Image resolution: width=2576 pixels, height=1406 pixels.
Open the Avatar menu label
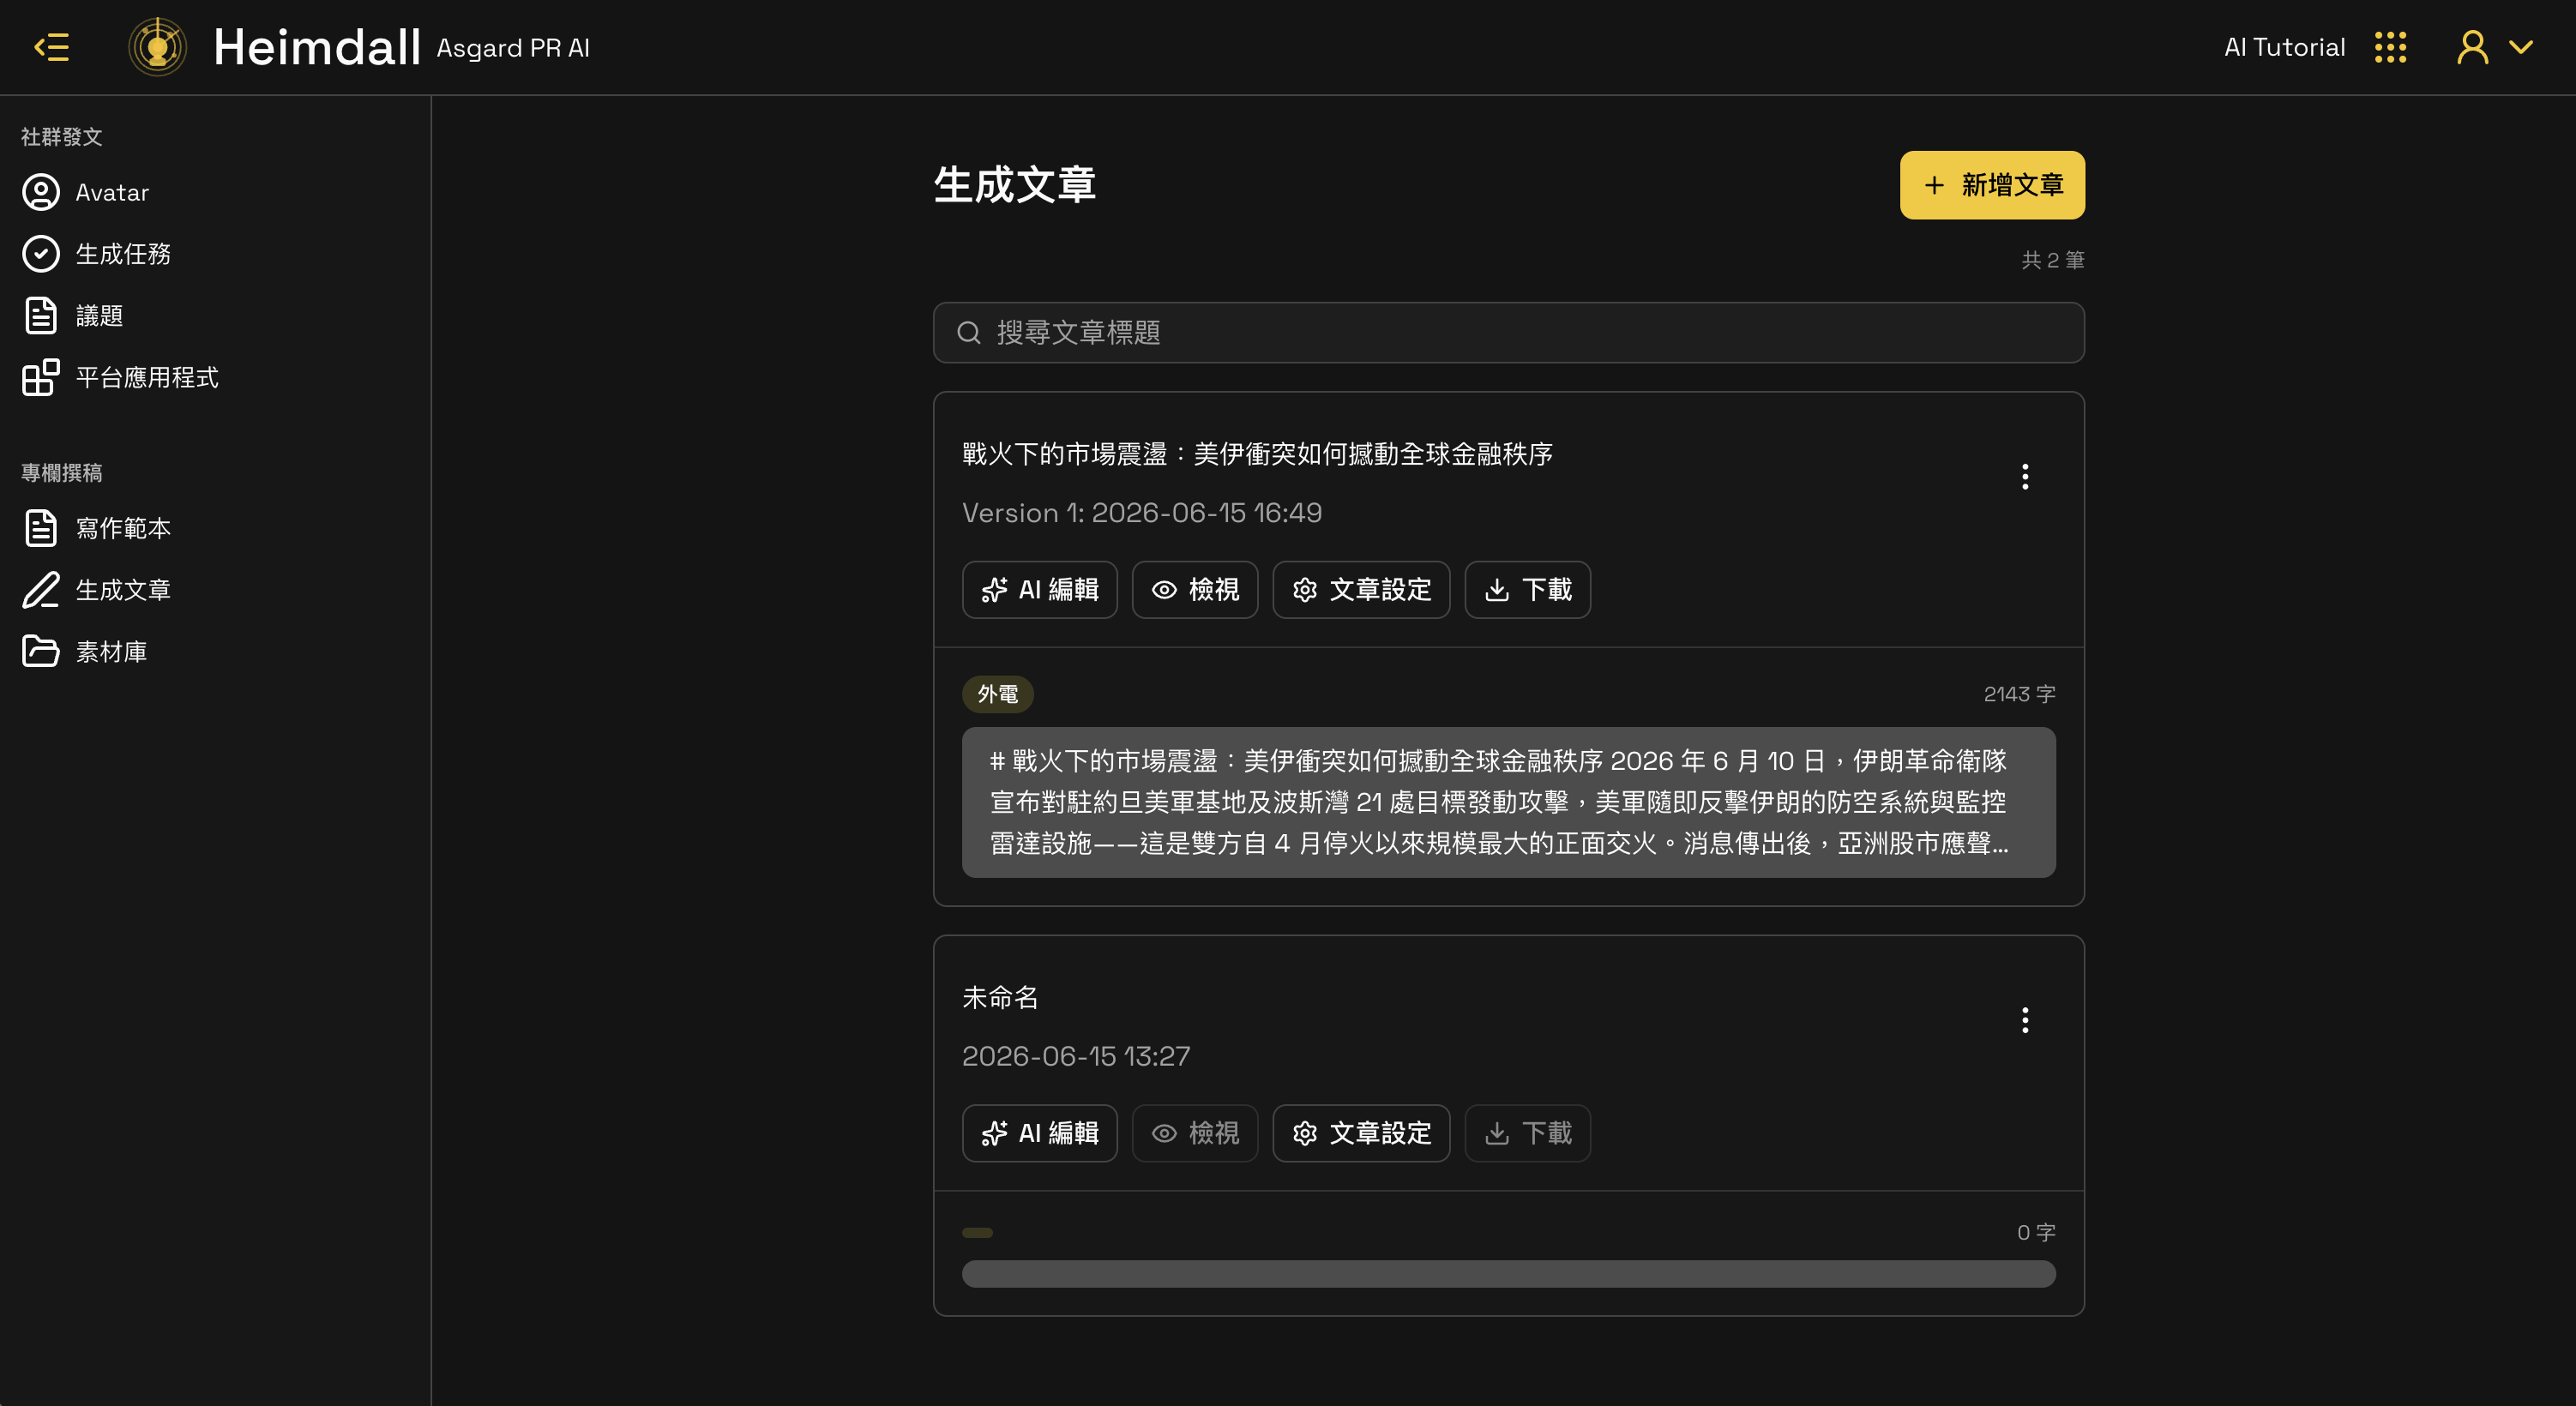[x=112, y=192]
